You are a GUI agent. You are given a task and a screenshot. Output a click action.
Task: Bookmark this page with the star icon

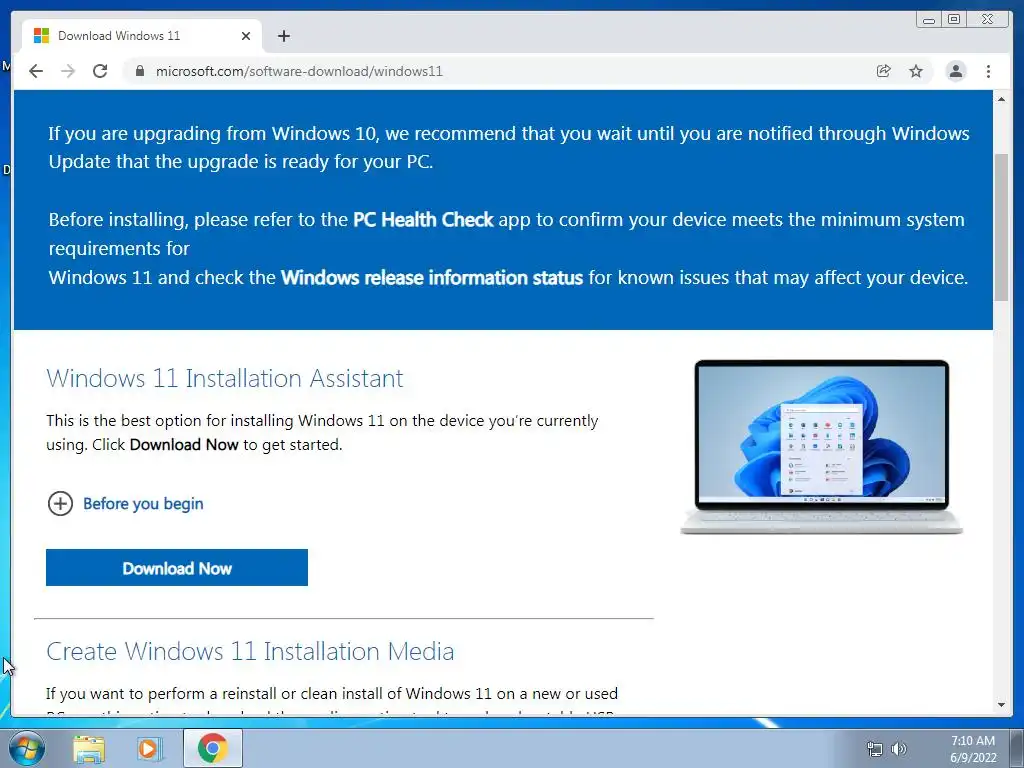(916, 71)
